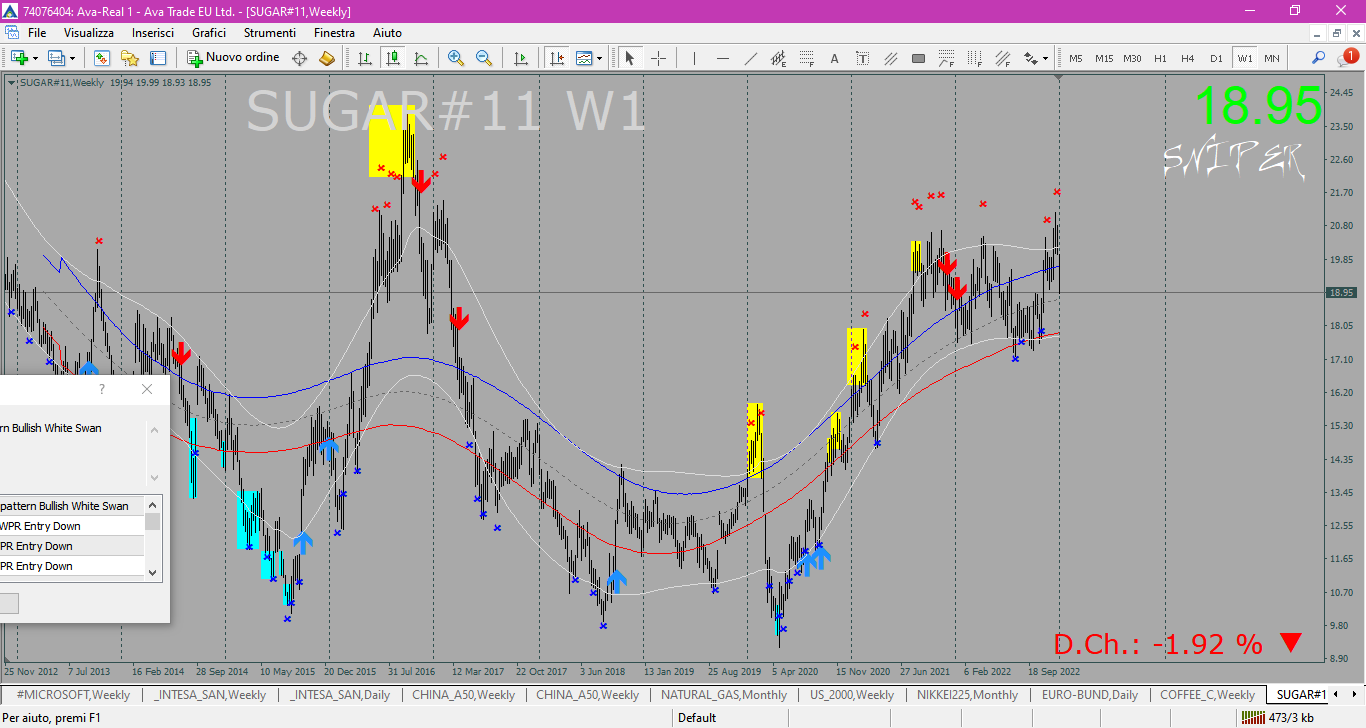Expand the arrows objects dropdown
This screenshot has width=1366, height=728.
(x=1045, y=58)
